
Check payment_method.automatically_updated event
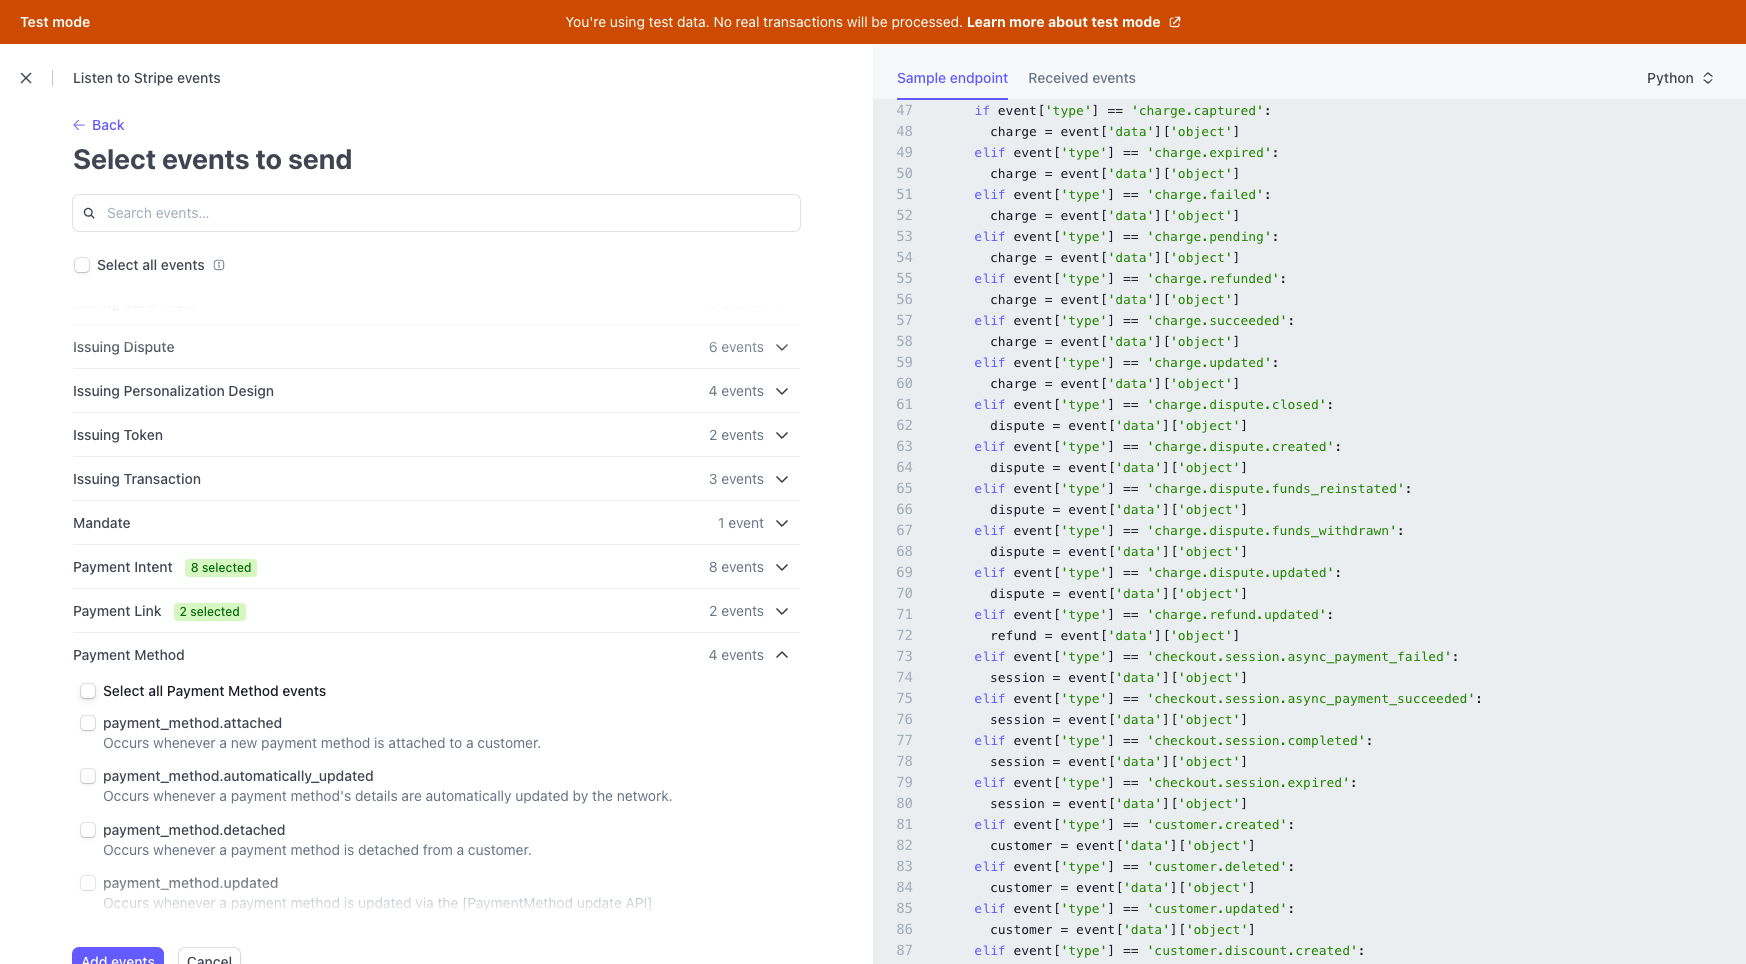88,776
